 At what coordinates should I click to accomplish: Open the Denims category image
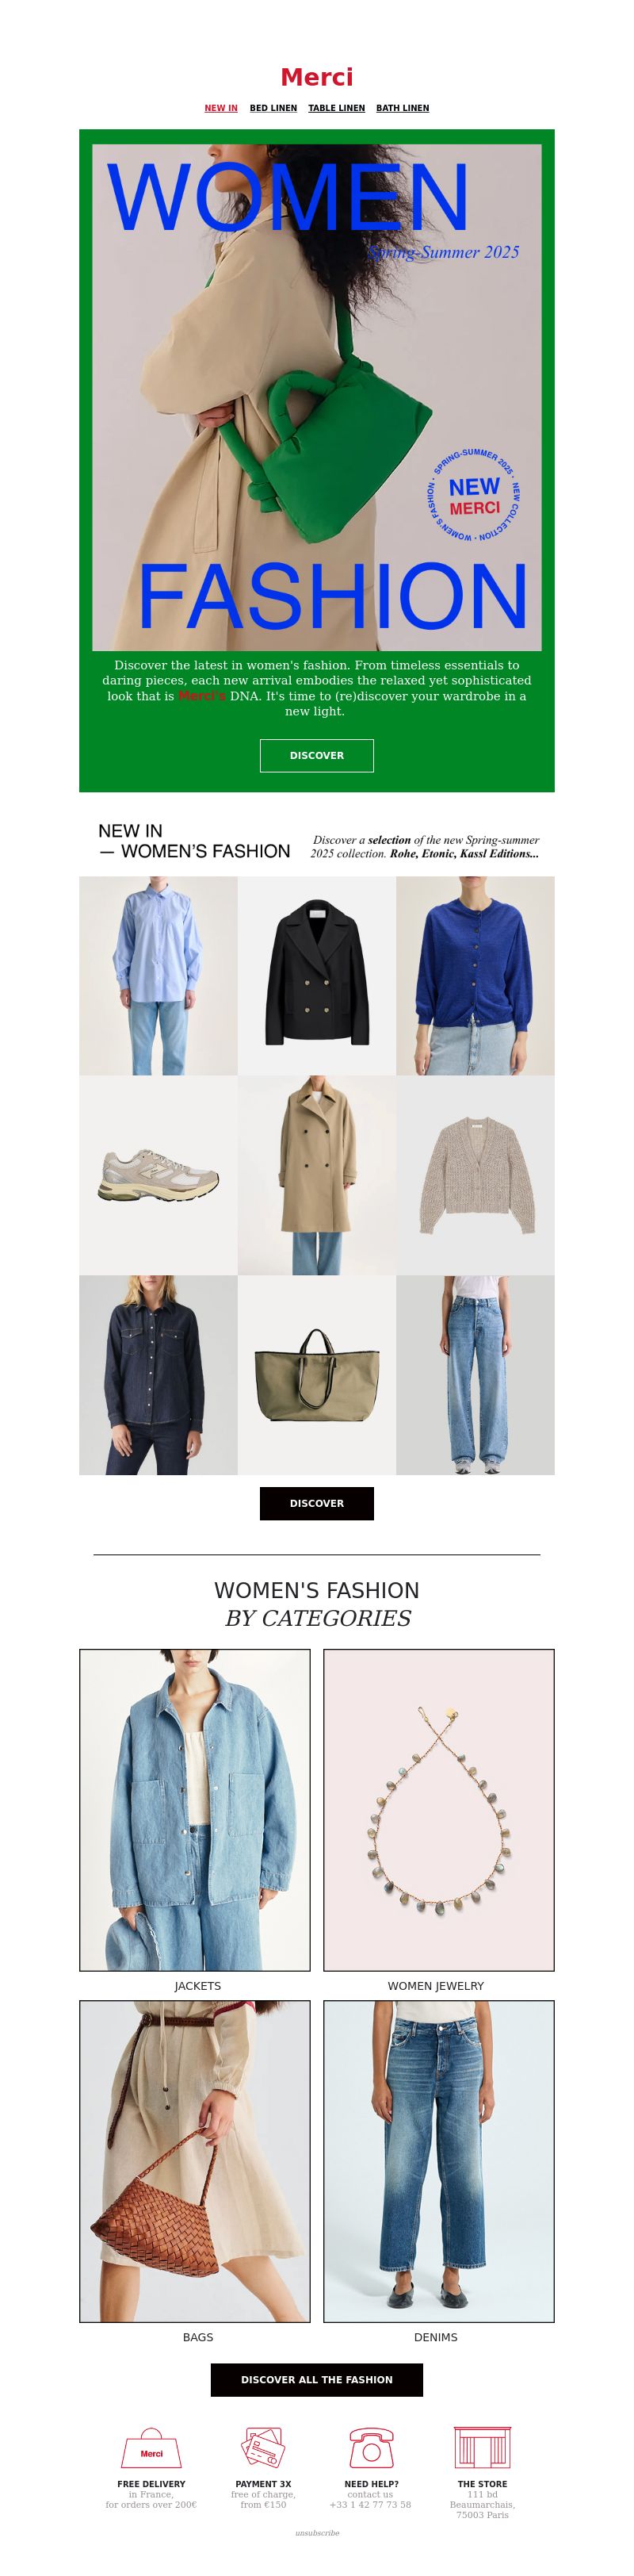439,2161
